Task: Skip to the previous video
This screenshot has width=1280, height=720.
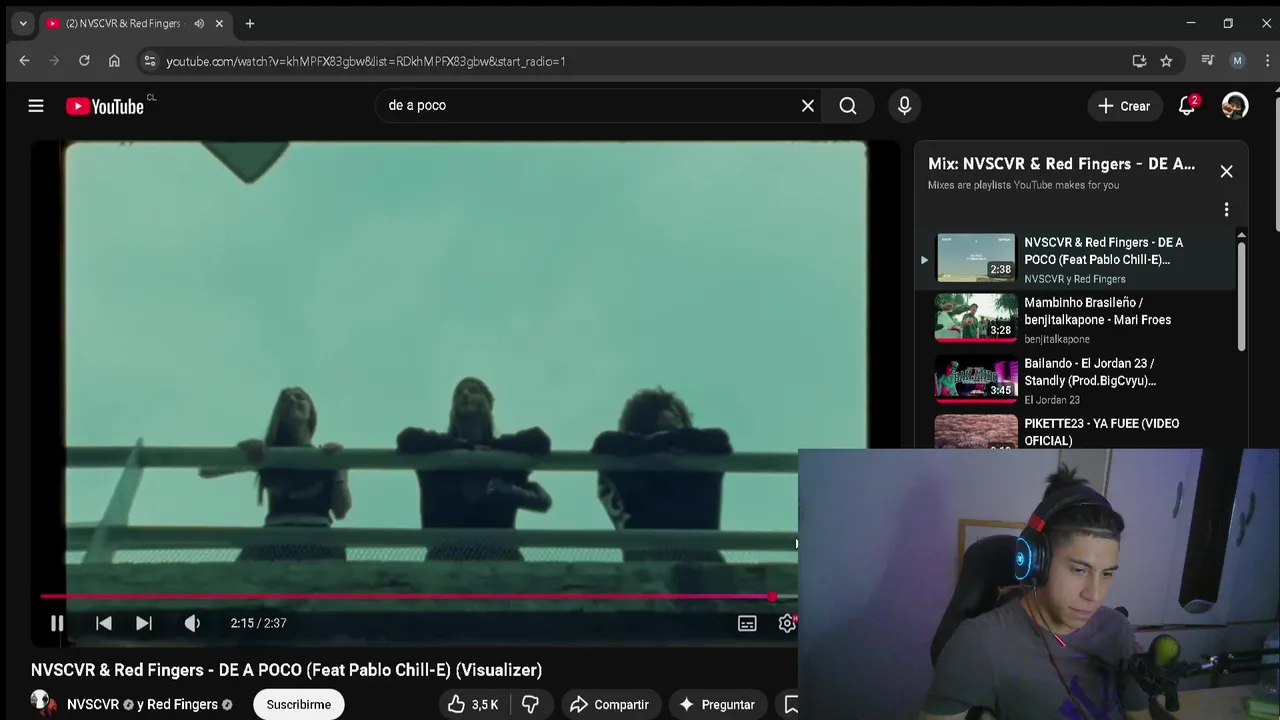Action: (x=104, y=623)
